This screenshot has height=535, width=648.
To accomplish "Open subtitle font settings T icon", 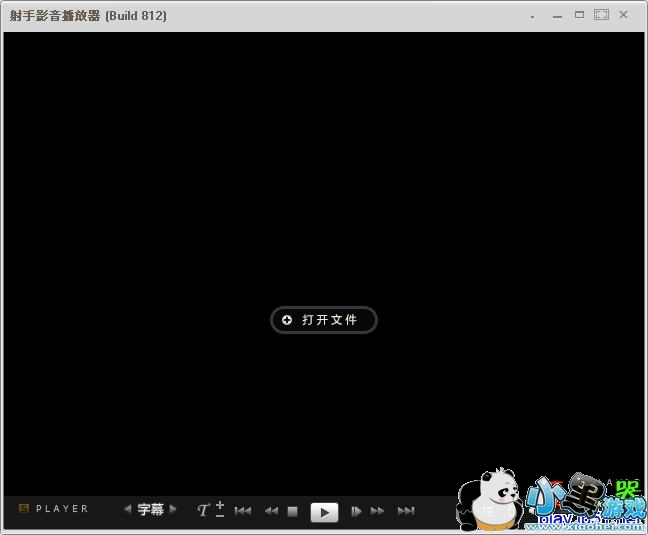I will point(203,510).
